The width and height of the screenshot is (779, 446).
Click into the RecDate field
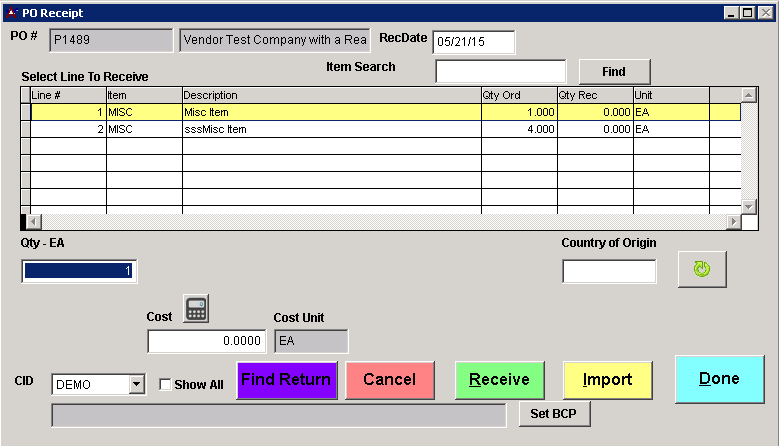point(473,41)
